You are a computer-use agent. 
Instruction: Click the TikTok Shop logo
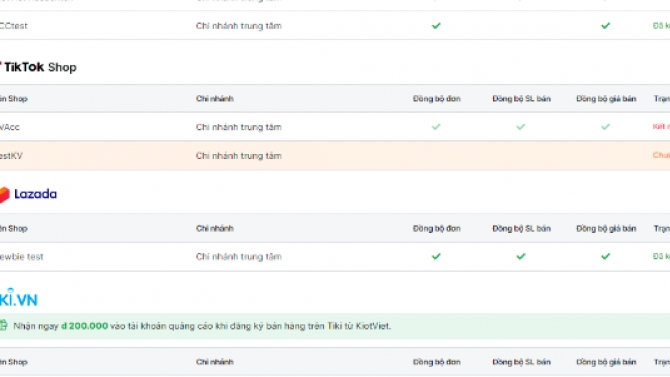[38, 67]
